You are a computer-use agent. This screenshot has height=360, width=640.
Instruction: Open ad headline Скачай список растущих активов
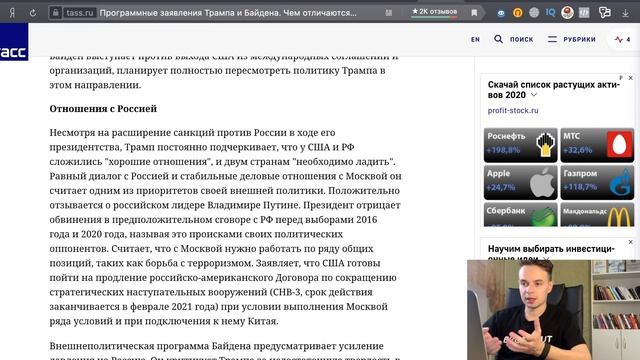point(553,90)
